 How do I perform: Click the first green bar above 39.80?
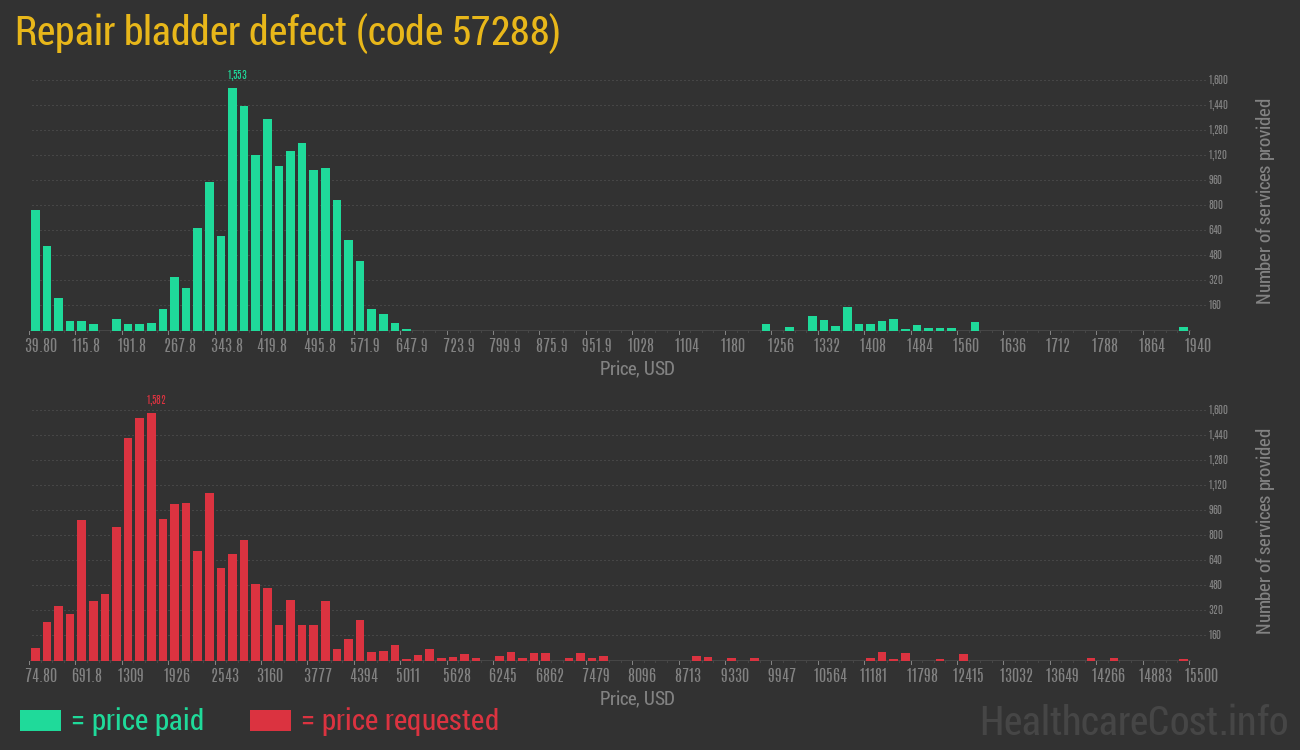pos(36,270)
